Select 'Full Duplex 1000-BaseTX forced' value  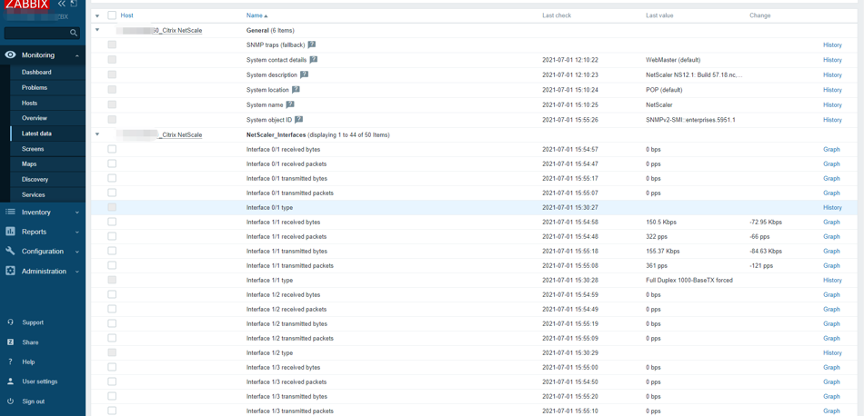pyautogui.click(x=689, y=280)
